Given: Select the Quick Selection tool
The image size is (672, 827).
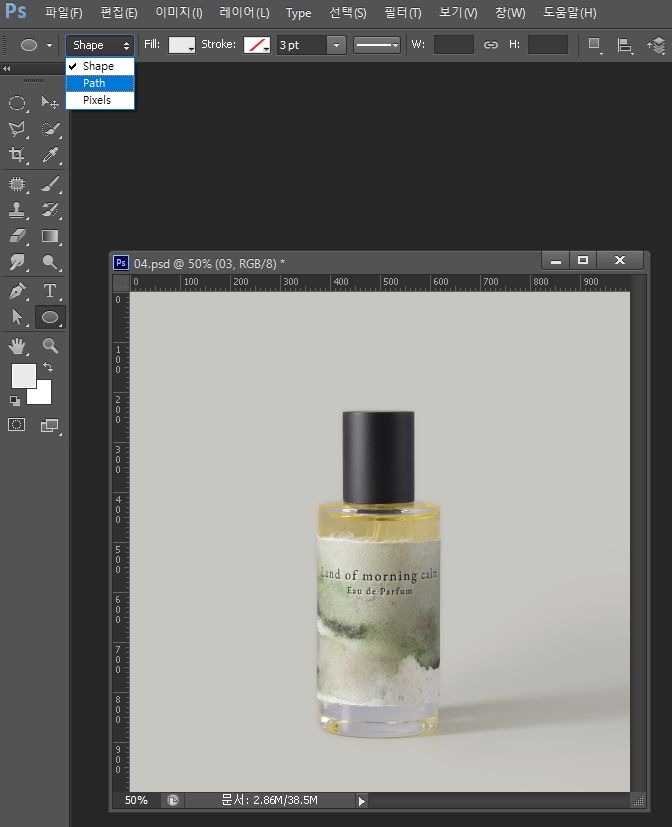Looking at the screenshot, I should (50, 129).
